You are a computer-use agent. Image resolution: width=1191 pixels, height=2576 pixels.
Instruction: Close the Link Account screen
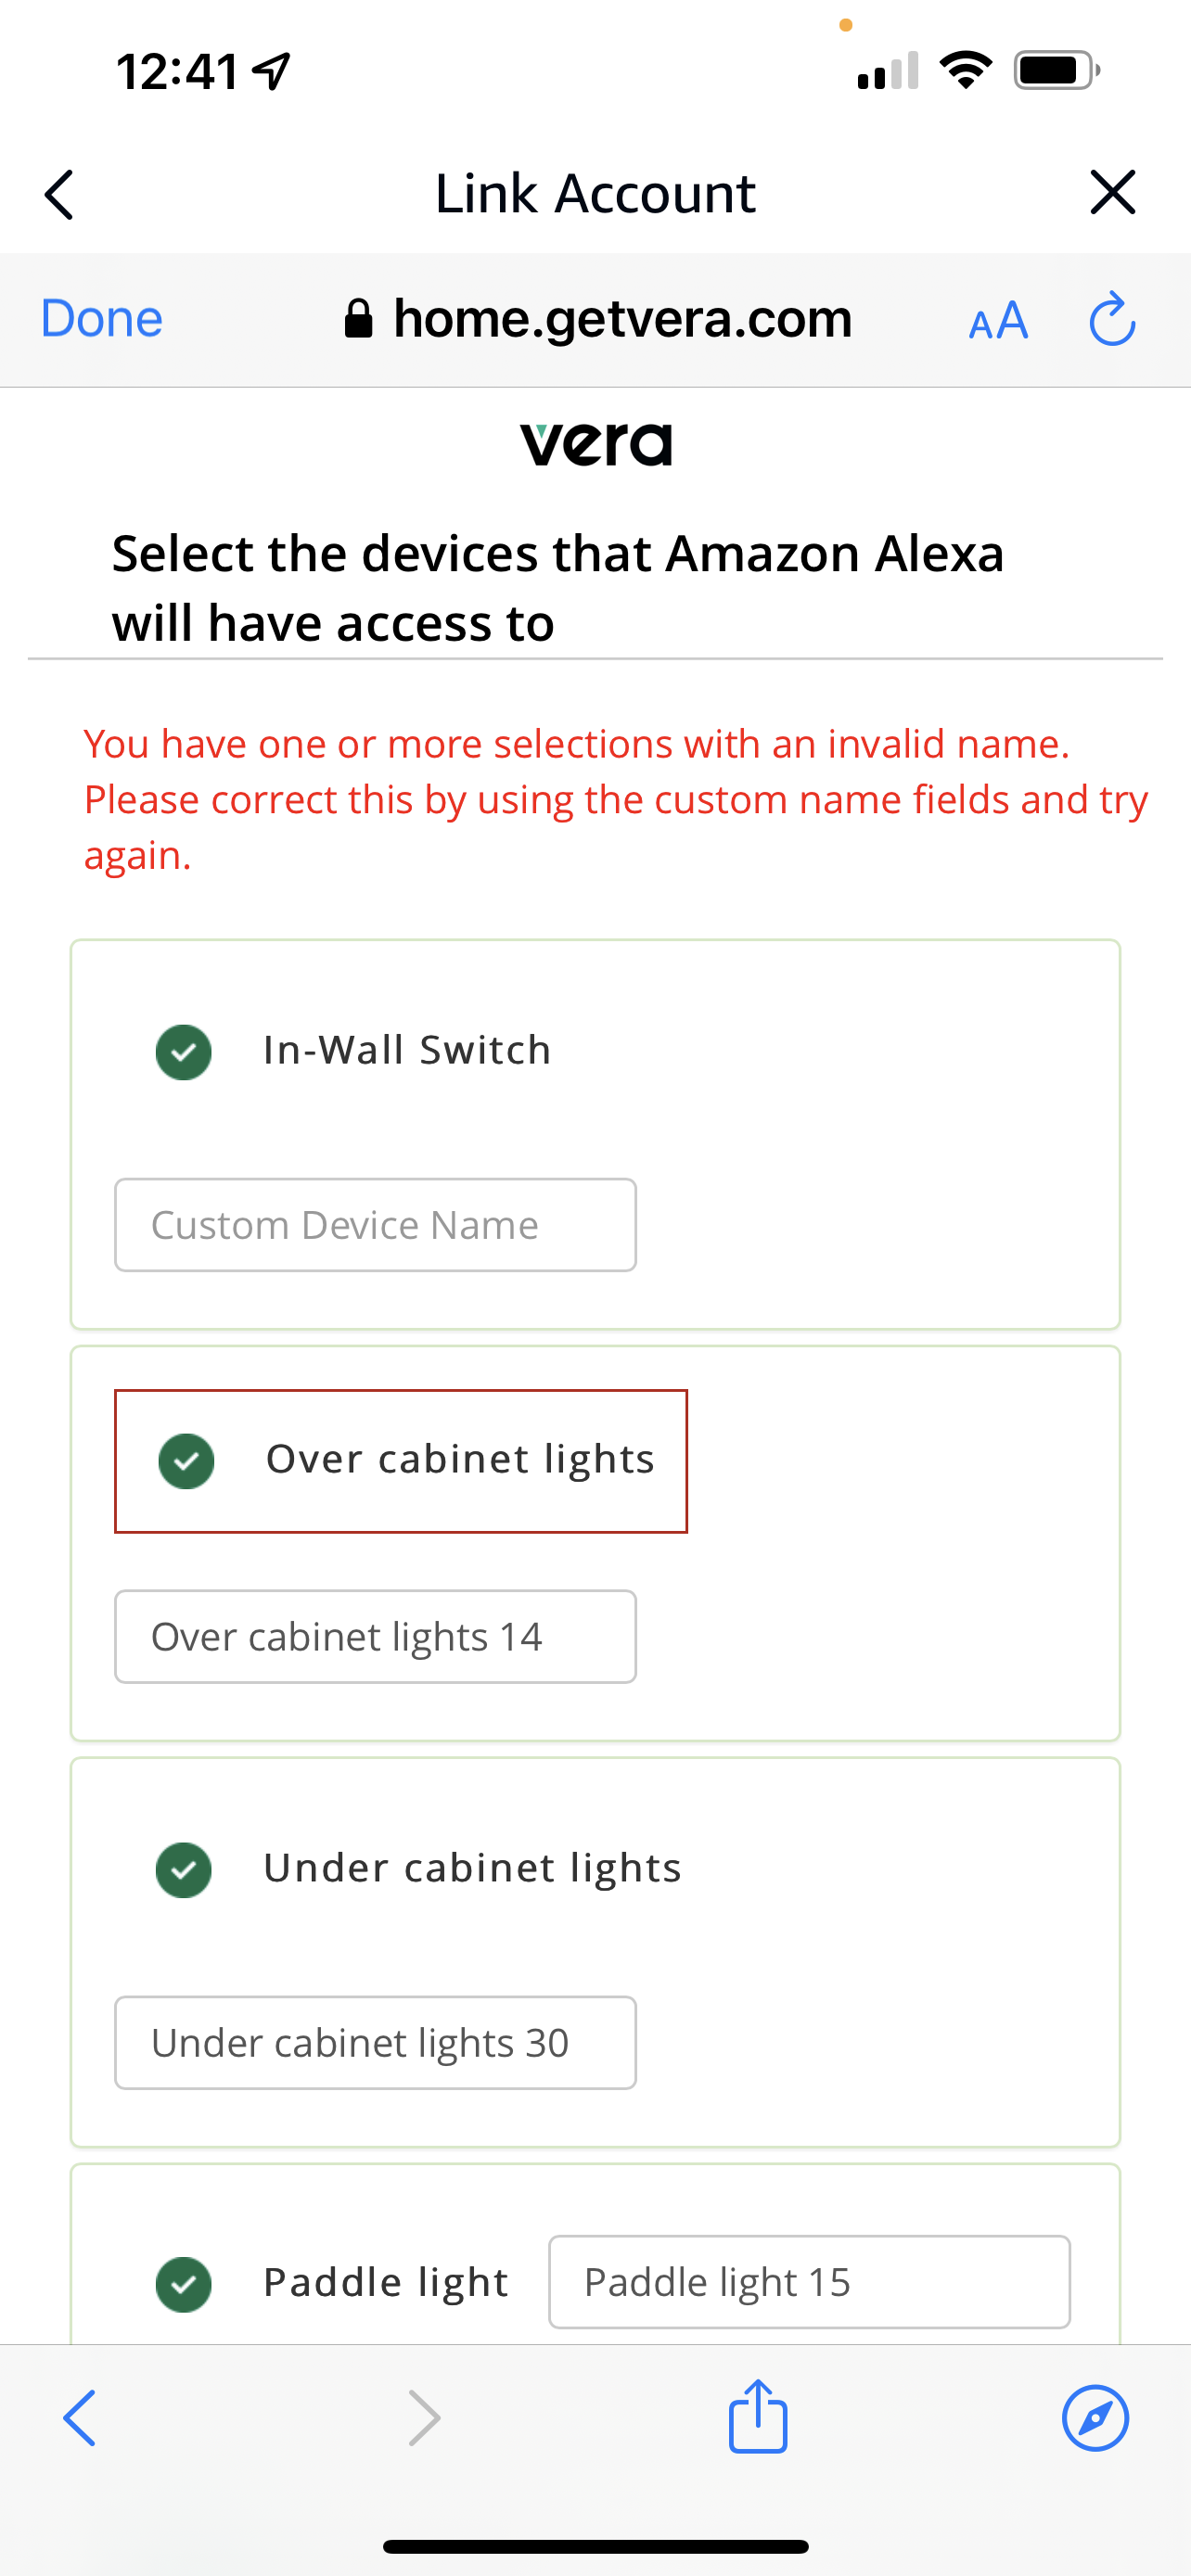point(1112,192)
